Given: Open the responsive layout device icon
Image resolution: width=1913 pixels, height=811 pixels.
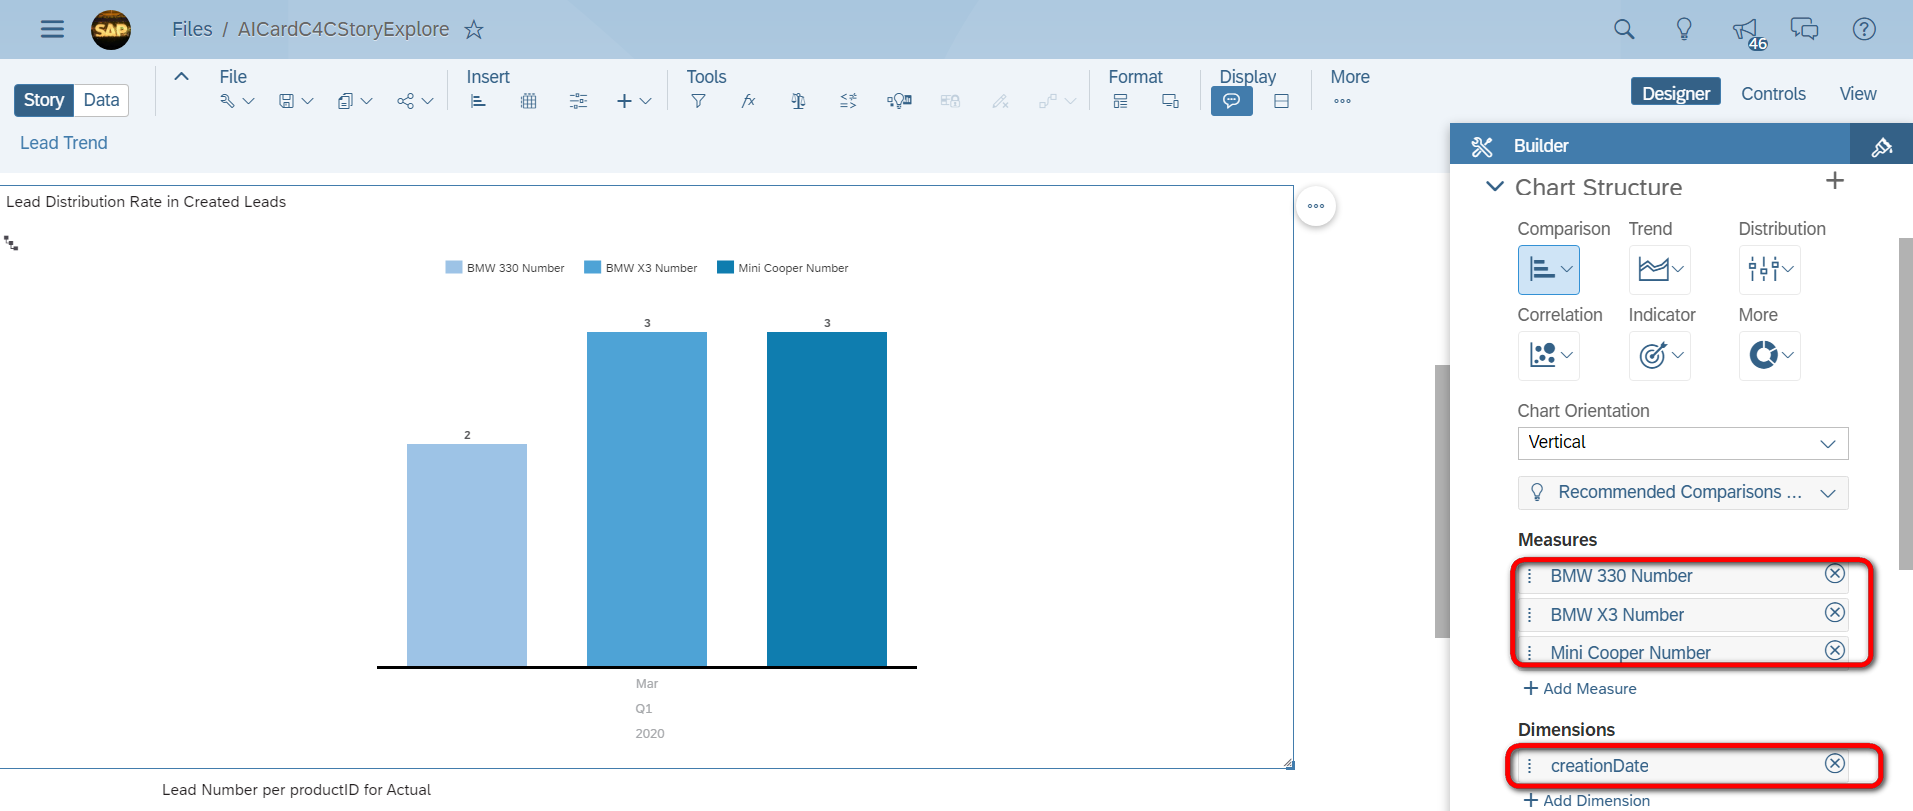Looking at the screenshot, I should pyautogui.click(x=1170, y=101).
